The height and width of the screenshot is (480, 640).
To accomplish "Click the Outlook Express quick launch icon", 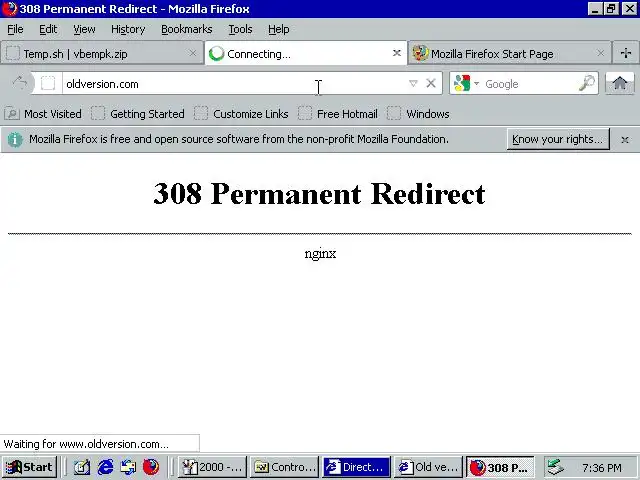I will coord(128,467).
